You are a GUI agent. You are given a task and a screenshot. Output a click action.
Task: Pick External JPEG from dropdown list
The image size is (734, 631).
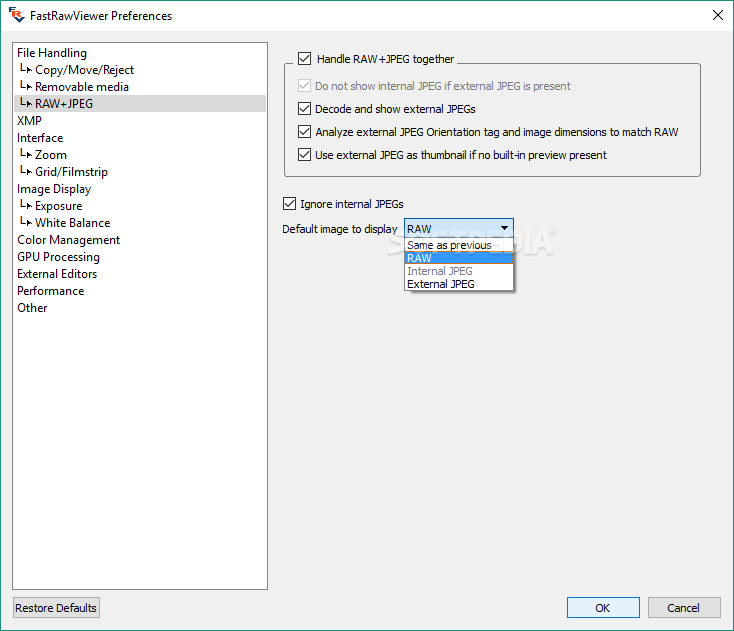point(459,284)
